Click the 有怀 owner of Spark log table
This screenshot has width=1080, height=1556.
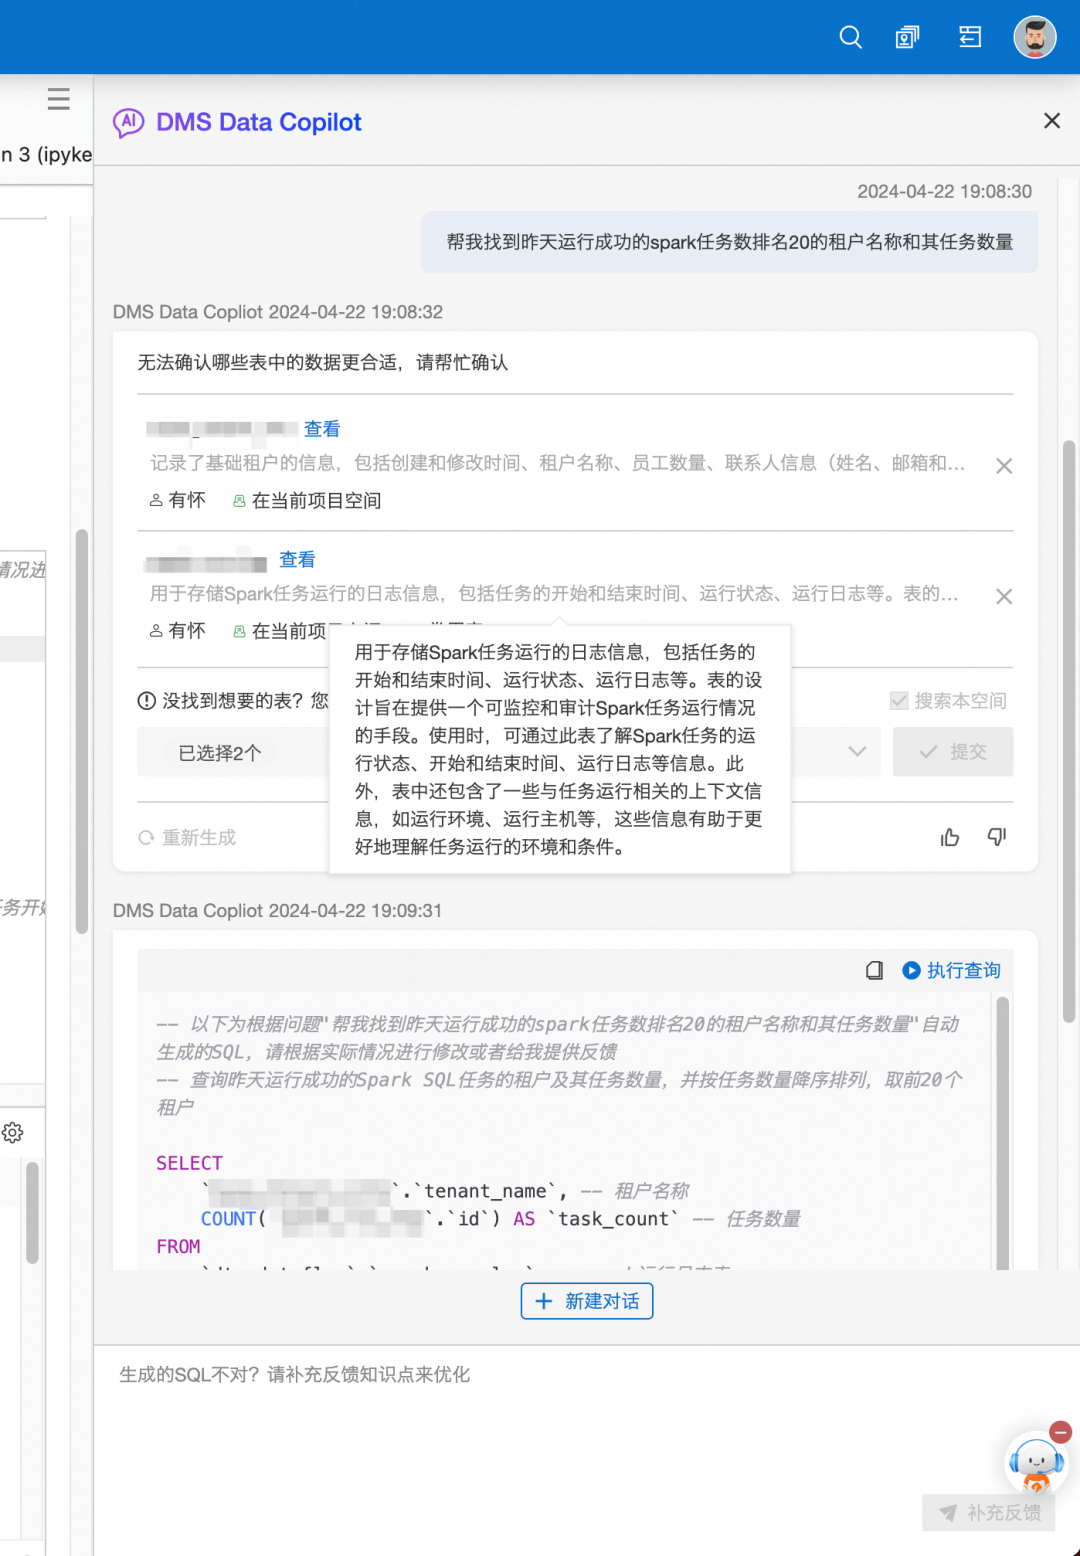click(x=178, y=631)
